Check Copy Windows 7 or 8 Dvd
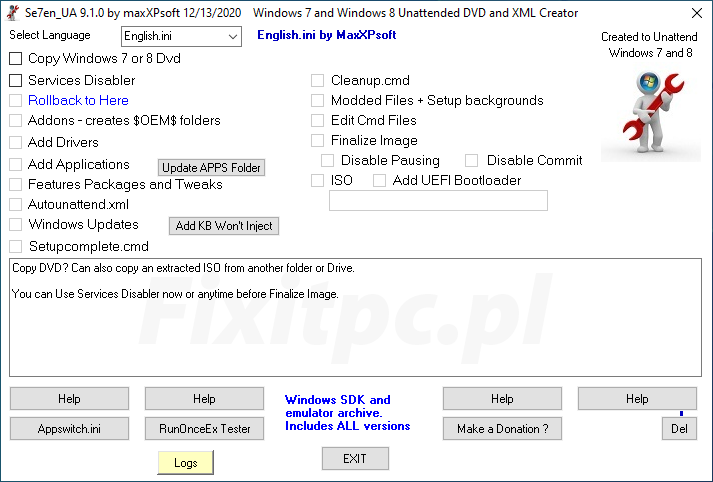 click(15, 59)
